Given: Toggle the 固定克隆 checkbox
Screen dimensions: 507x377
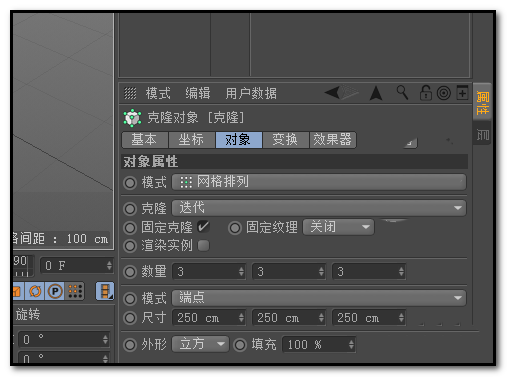Looking at the screenshot, I should click(203, 227).
